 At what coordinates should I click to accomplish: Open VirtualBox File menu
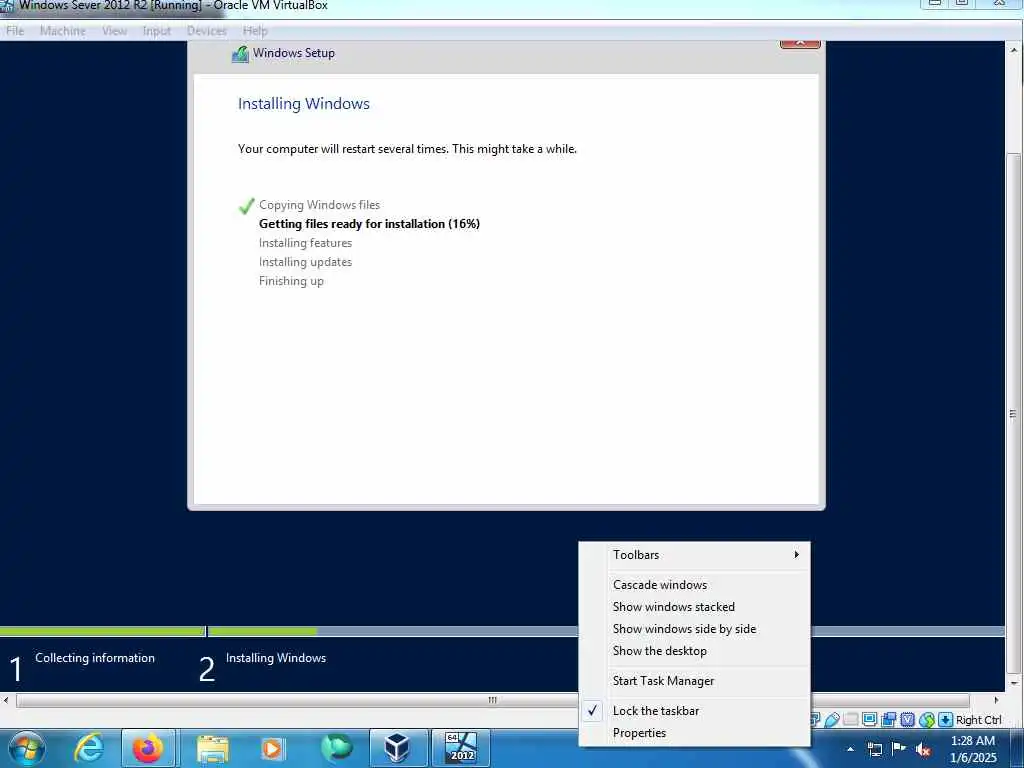coord(14,31)
